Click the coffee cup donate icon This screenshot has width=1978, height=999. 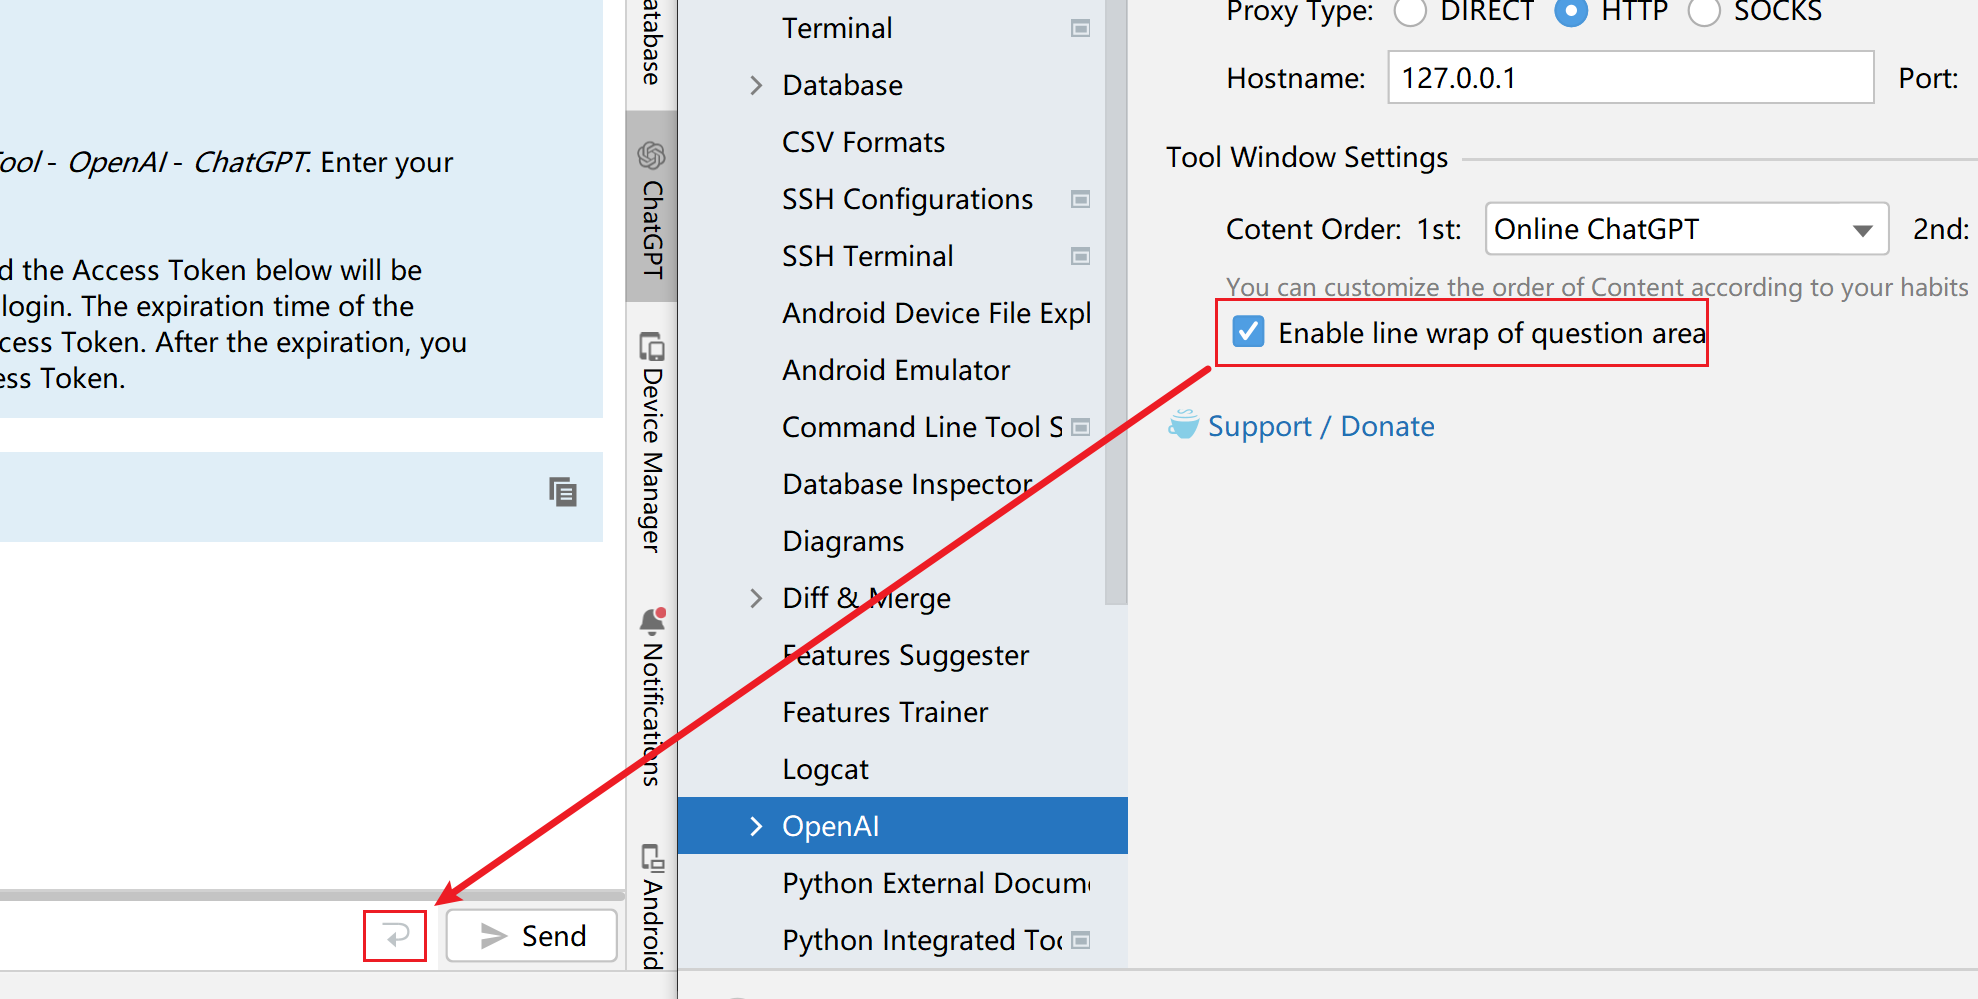click(1183, 424)
